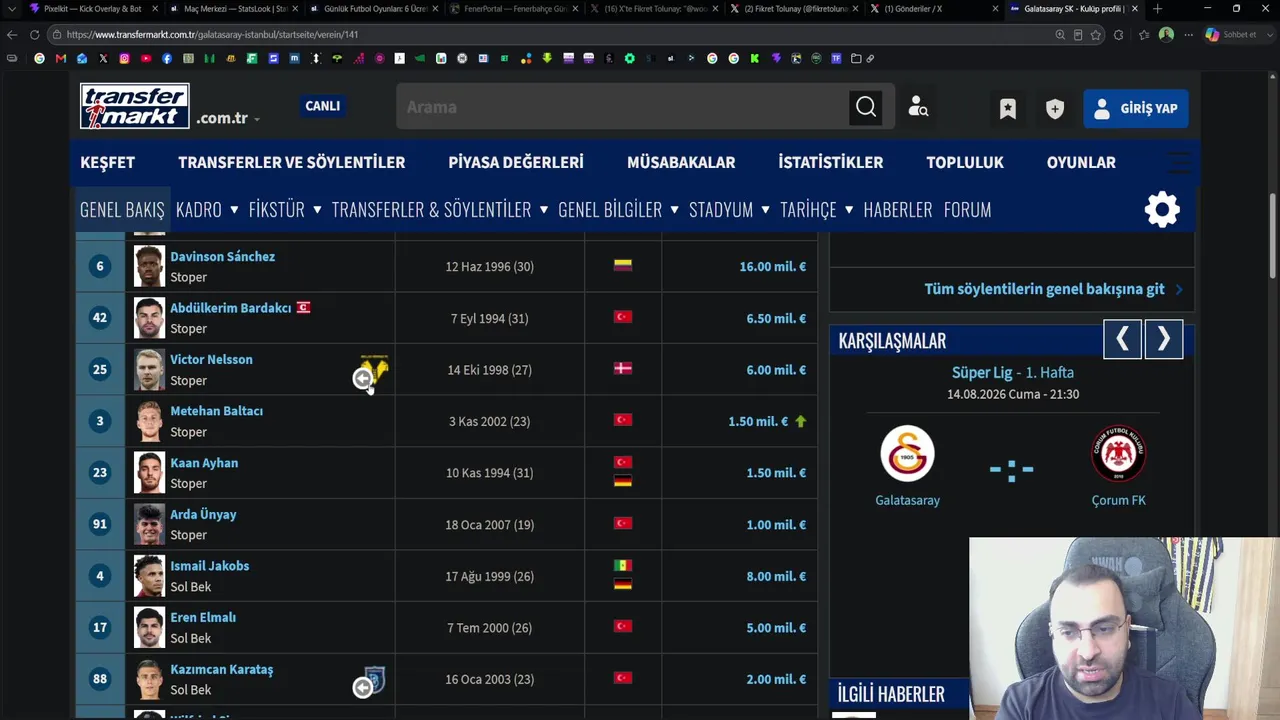The height and width of the screenshot is (720, 1280).
Task: Open the KEŞFET menu
Action: (x=107, y=162)
